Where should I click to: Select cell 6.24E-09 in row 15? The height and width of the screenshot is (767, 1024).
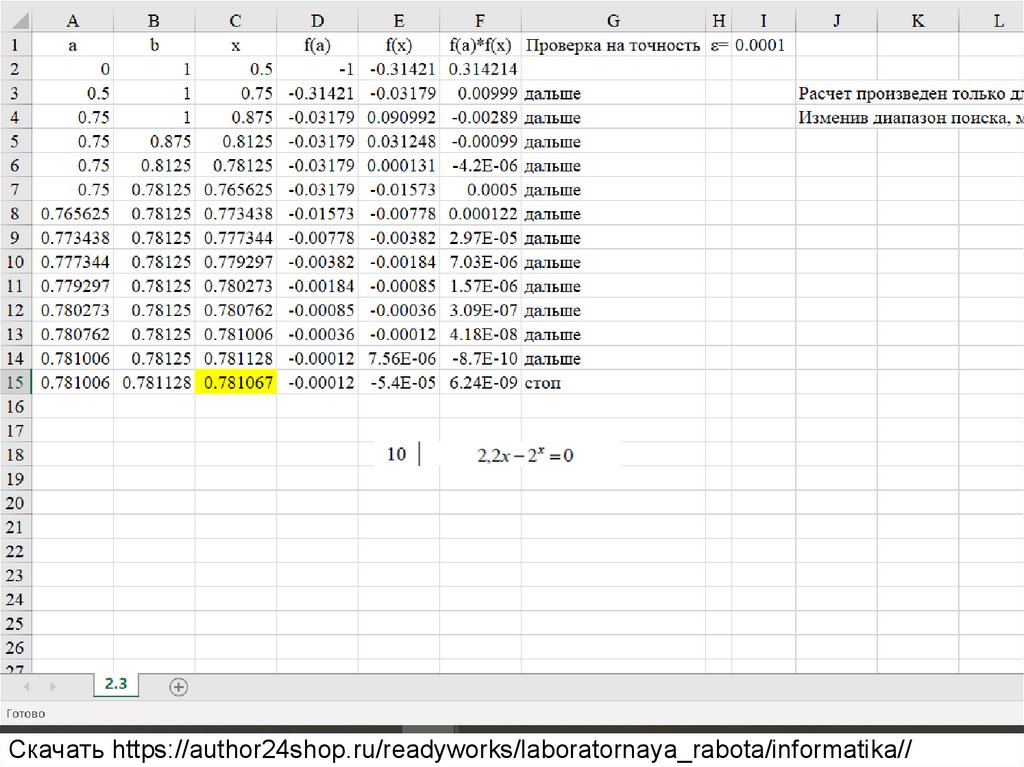point(480,382)
